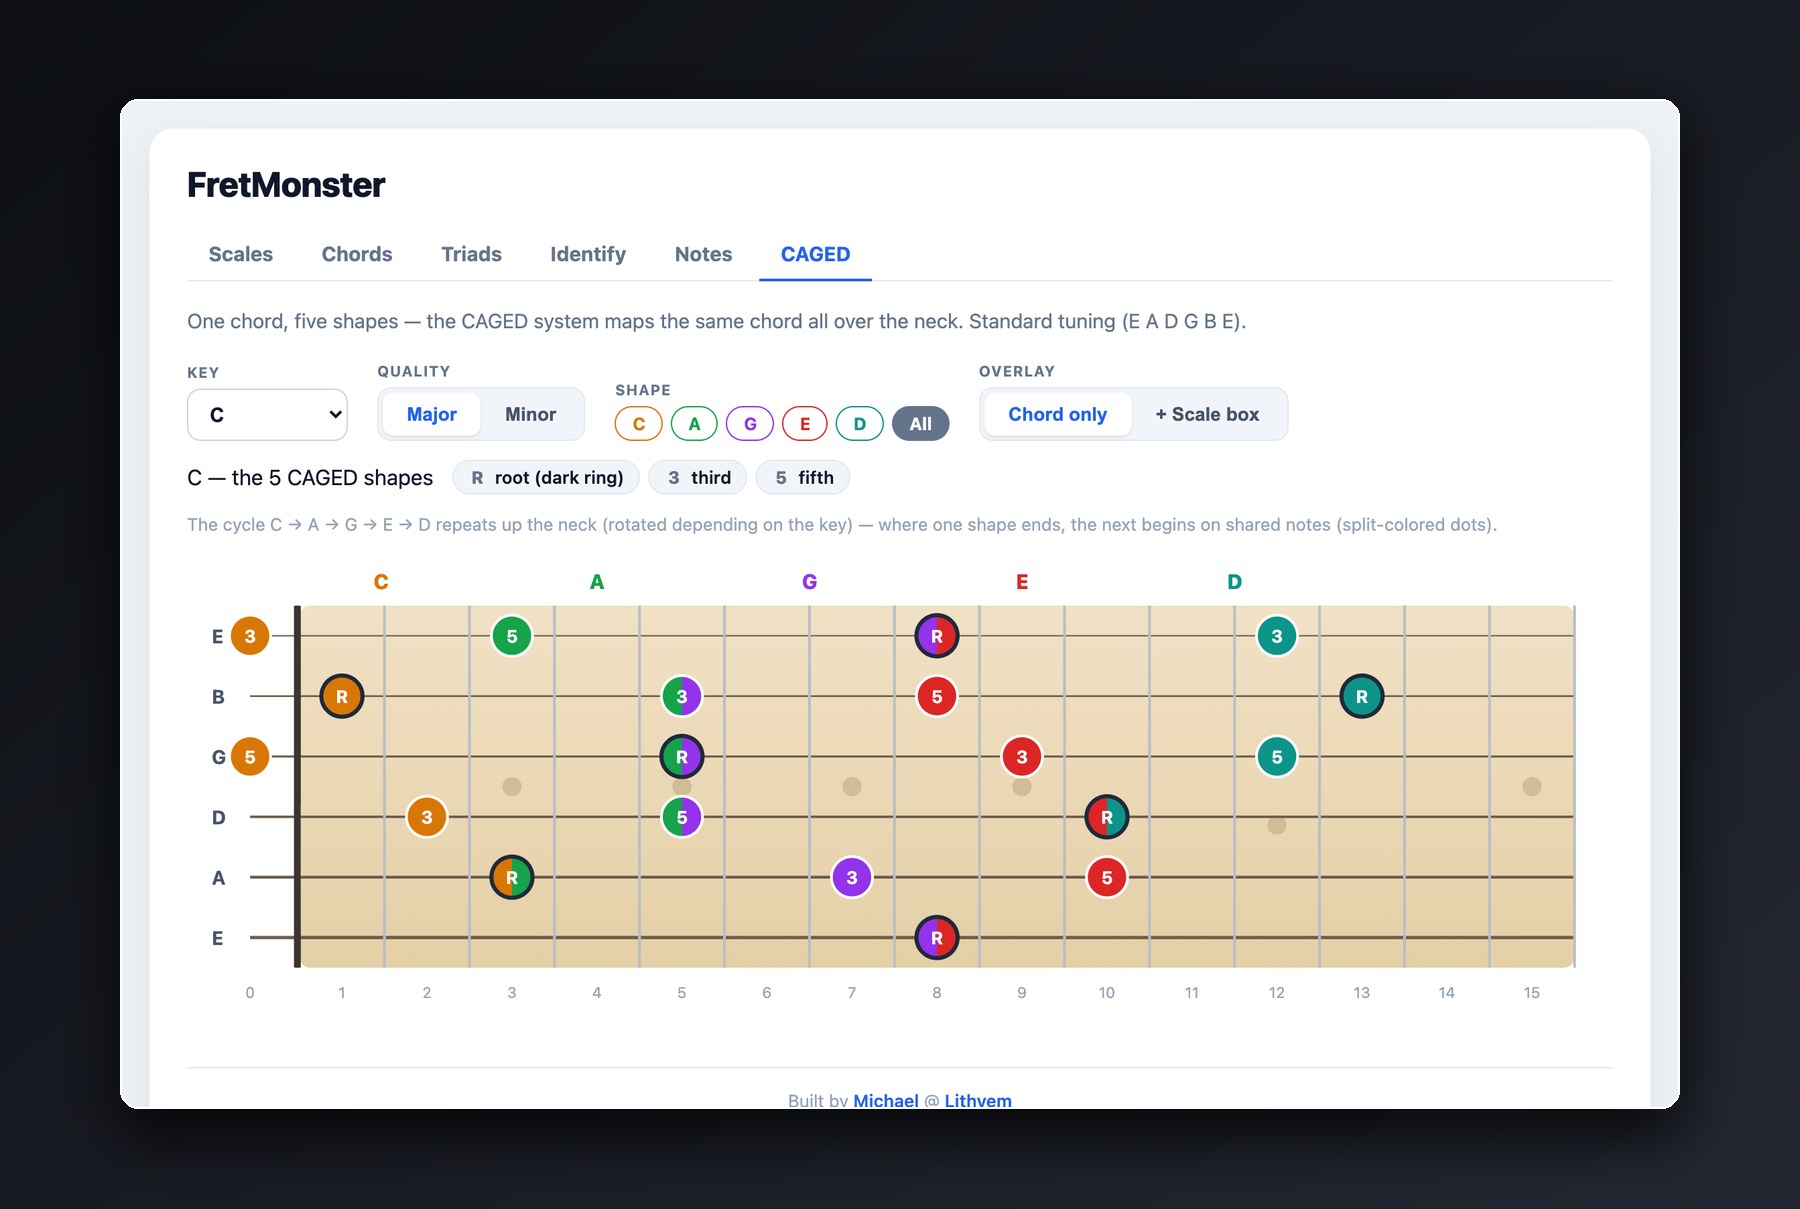This screenshot has width=1800, height=1209.
Task: Click the root dot on low E fret 8
Action: coord(937,938)
